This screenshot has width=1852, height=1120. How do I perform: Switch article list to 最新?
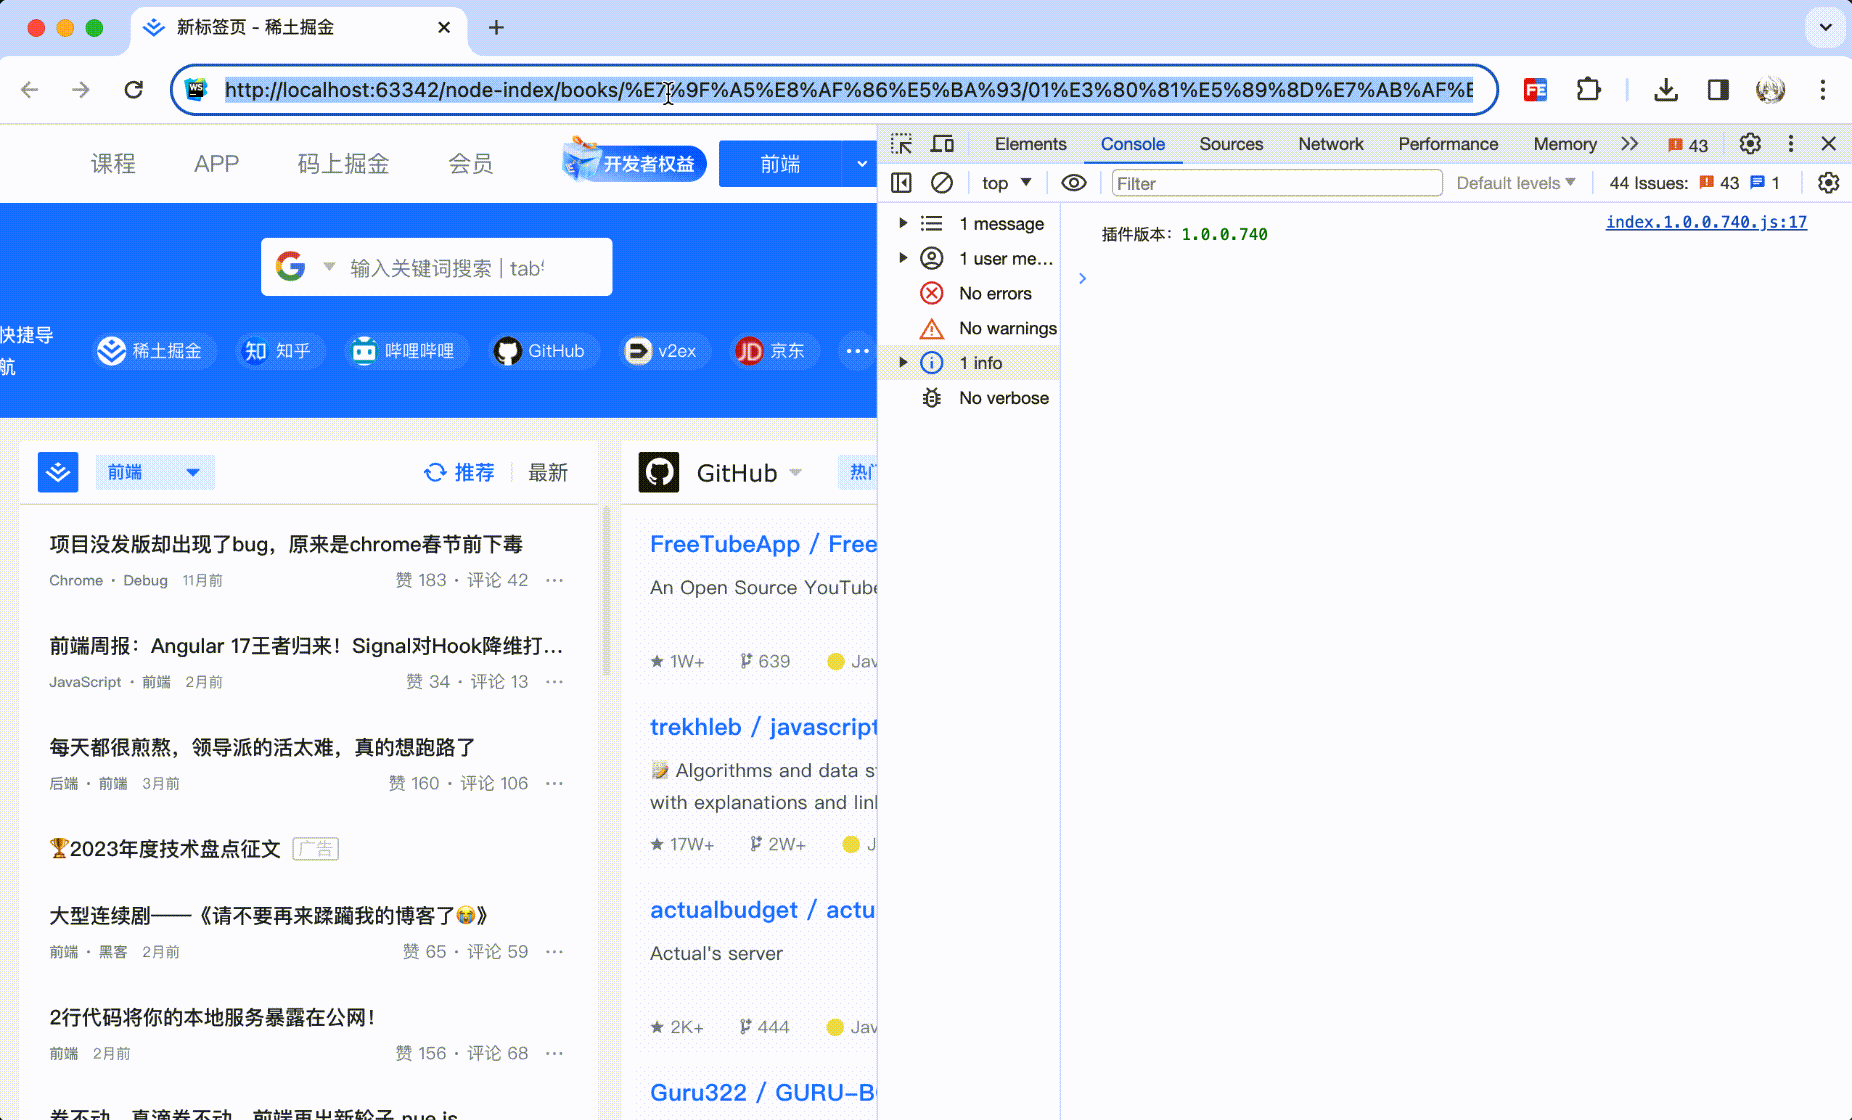548,472
